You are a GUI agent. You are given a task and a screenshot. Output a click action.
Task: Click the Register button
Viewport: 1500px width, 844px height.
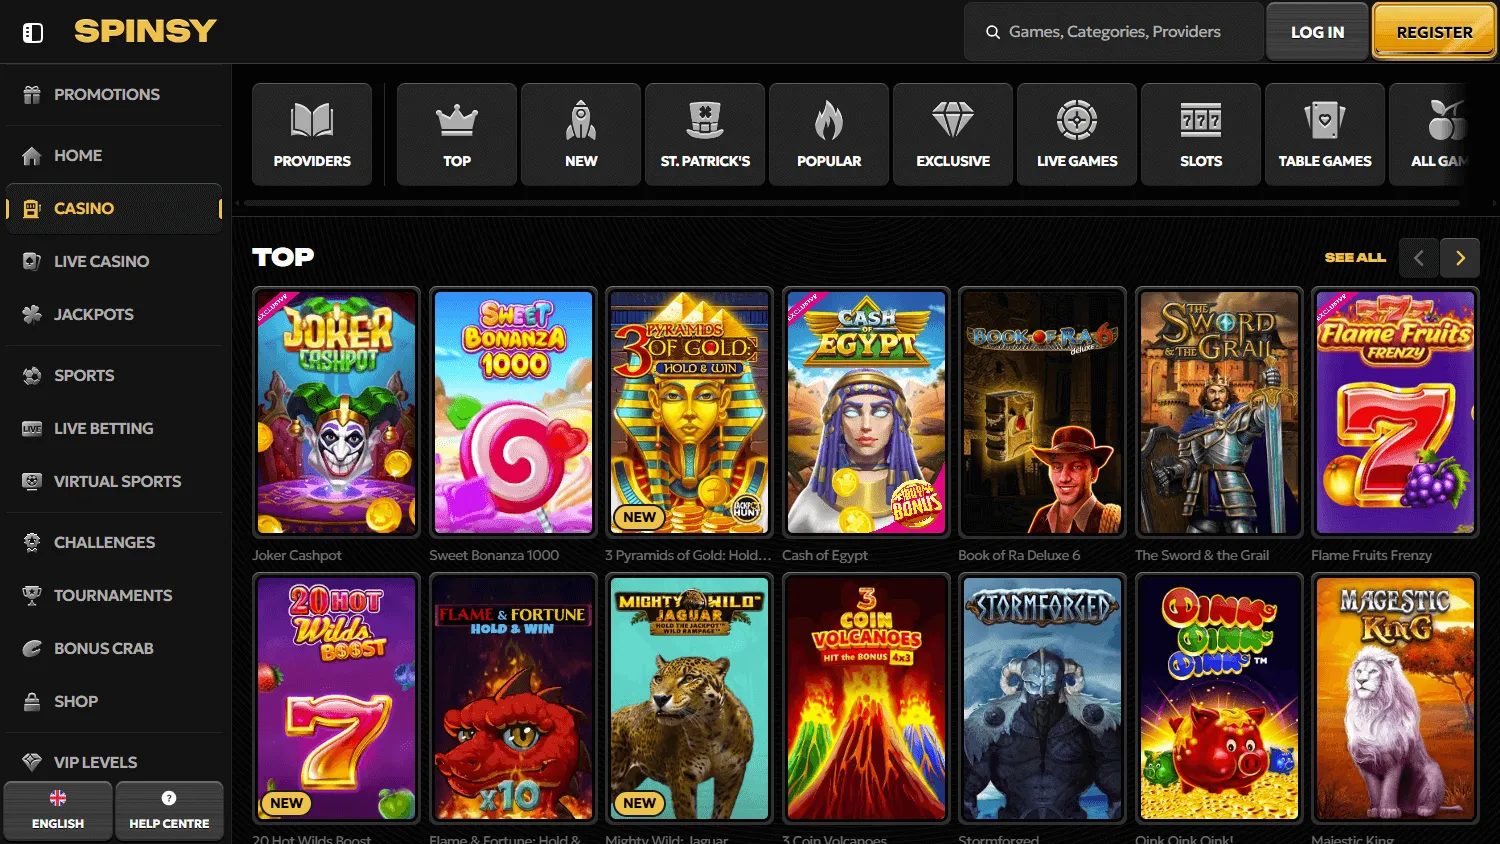[x=1434, y=31]
